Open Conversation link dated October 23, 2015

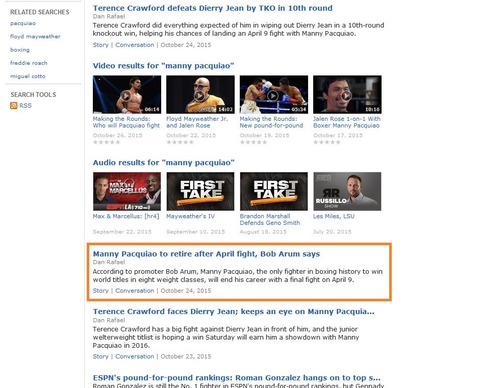(x=135, y=357)
